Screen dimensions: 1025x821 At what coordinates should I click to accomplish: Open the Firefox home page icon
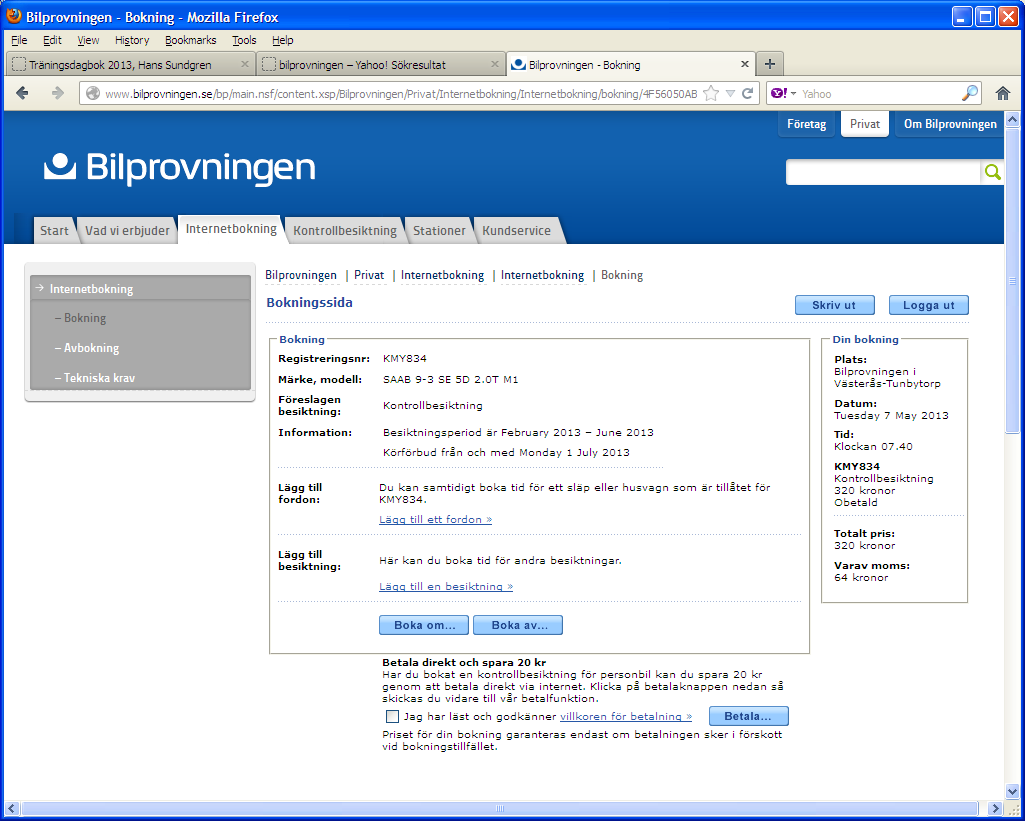tap(1003, 93)
